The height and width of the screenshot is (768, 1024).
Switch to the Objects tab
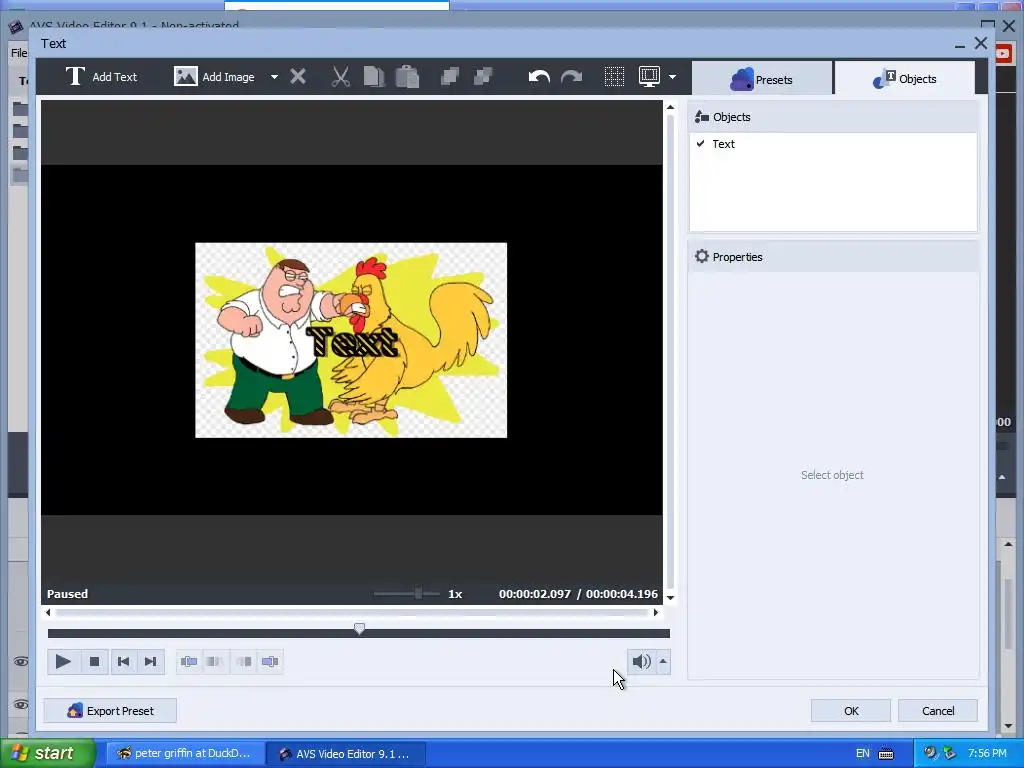[x=904, y=79]
